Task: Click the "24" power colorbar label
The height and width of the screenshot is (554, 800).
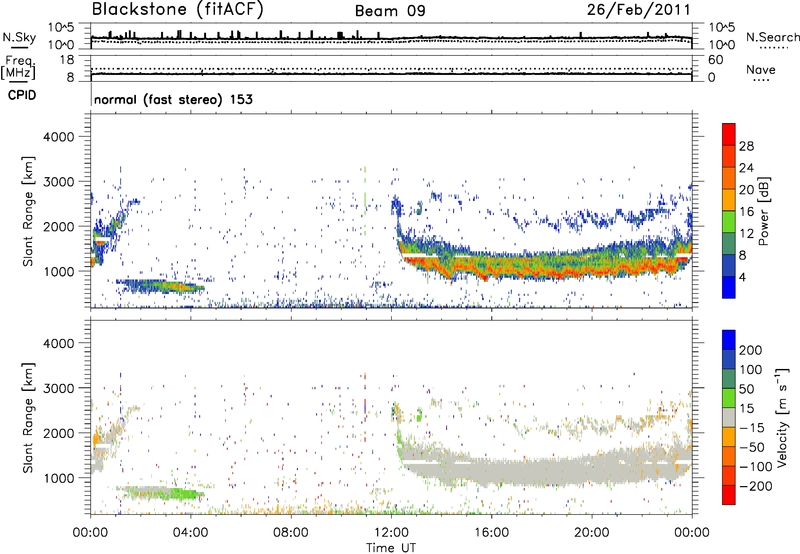Action: coord(746,168)
